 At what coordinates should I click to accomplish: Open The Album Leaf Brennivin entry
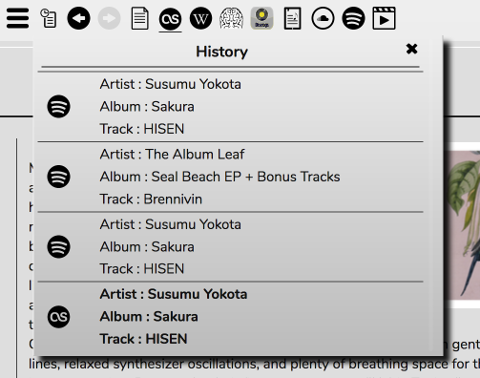click(230, 177)
